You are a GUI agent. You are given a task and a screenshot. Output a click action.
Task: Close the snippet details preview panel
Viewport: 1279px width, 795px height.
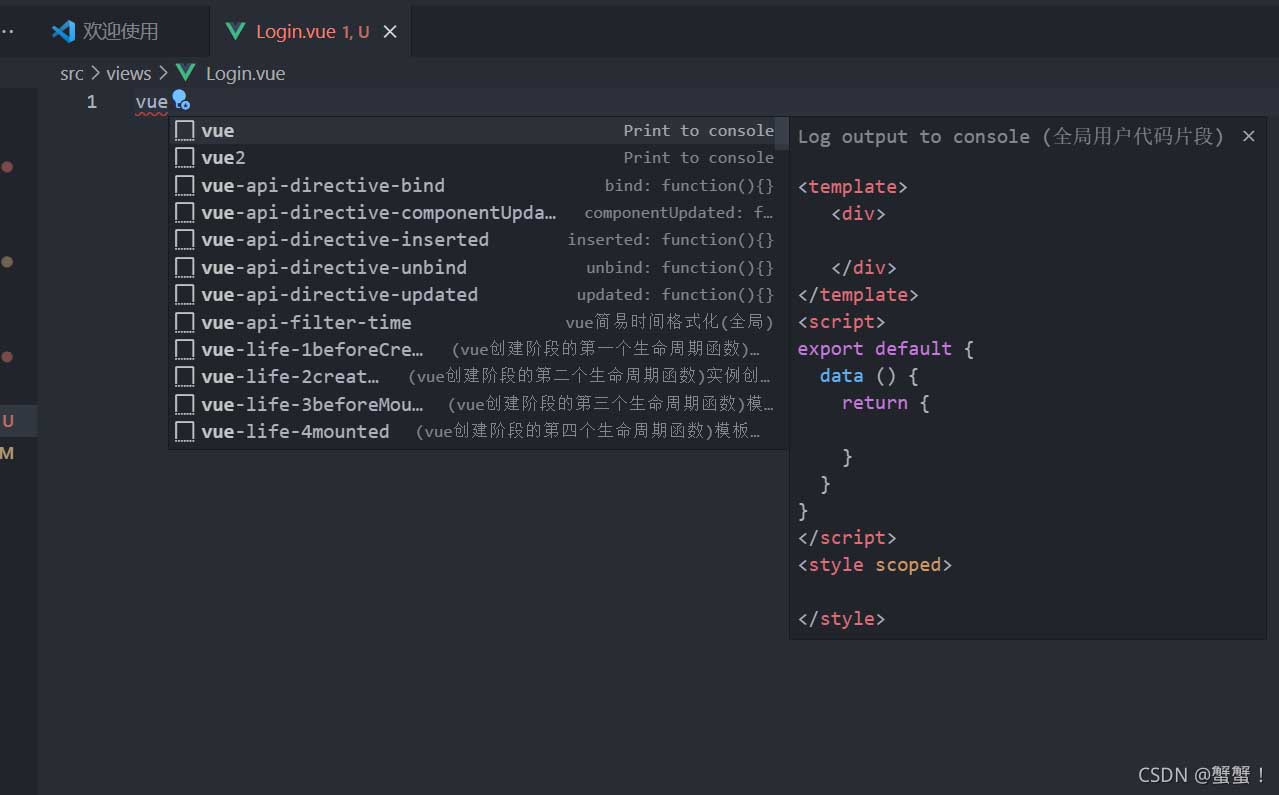1248,136
